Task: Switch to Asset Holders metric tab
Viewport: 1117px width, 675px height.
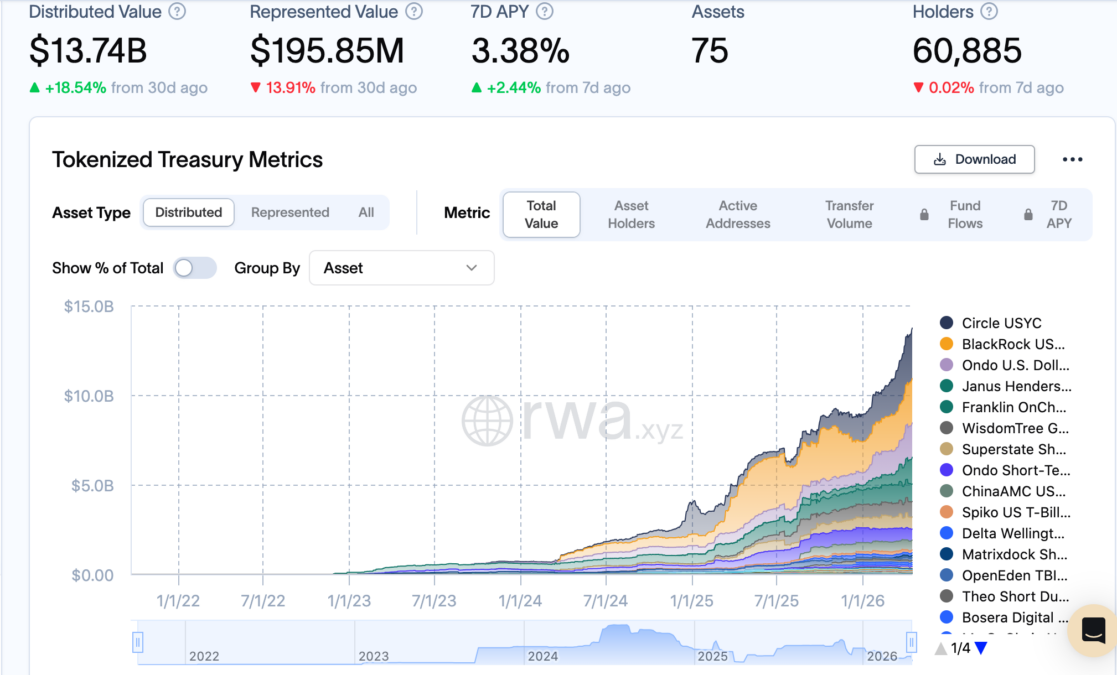Action: coord(631,214)
